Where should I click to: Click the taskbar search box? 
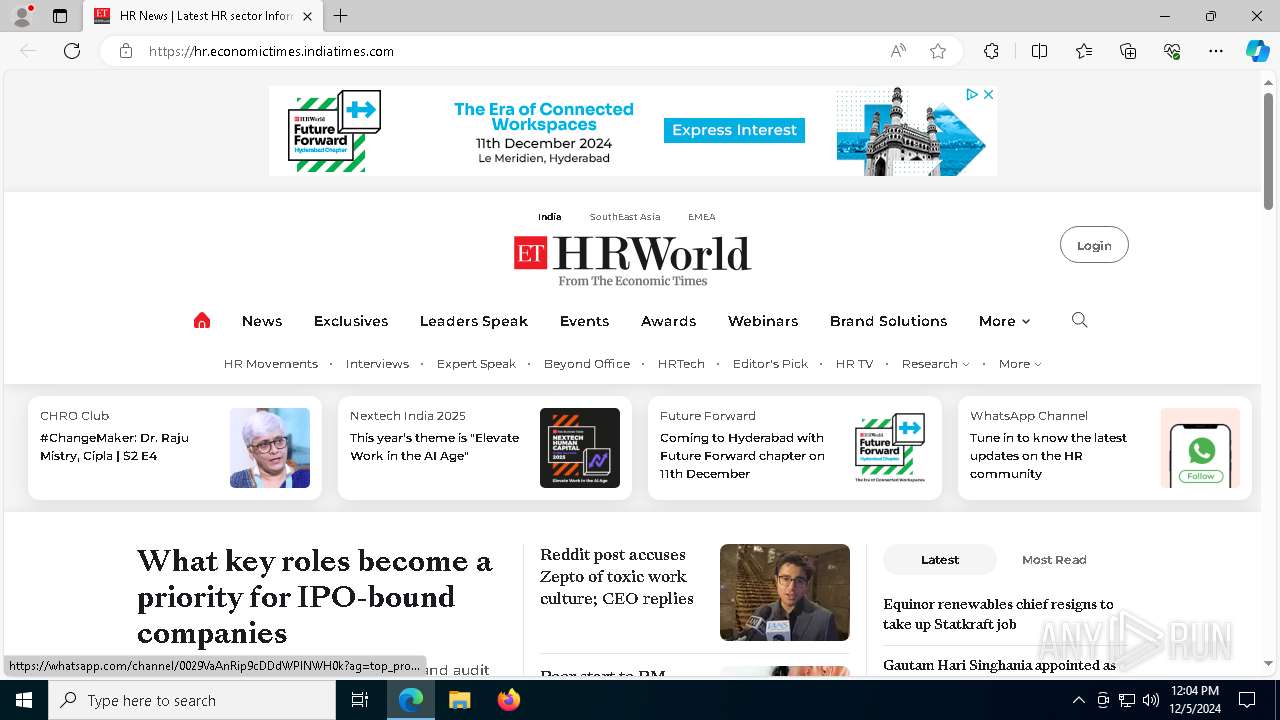tap(192, 700)
